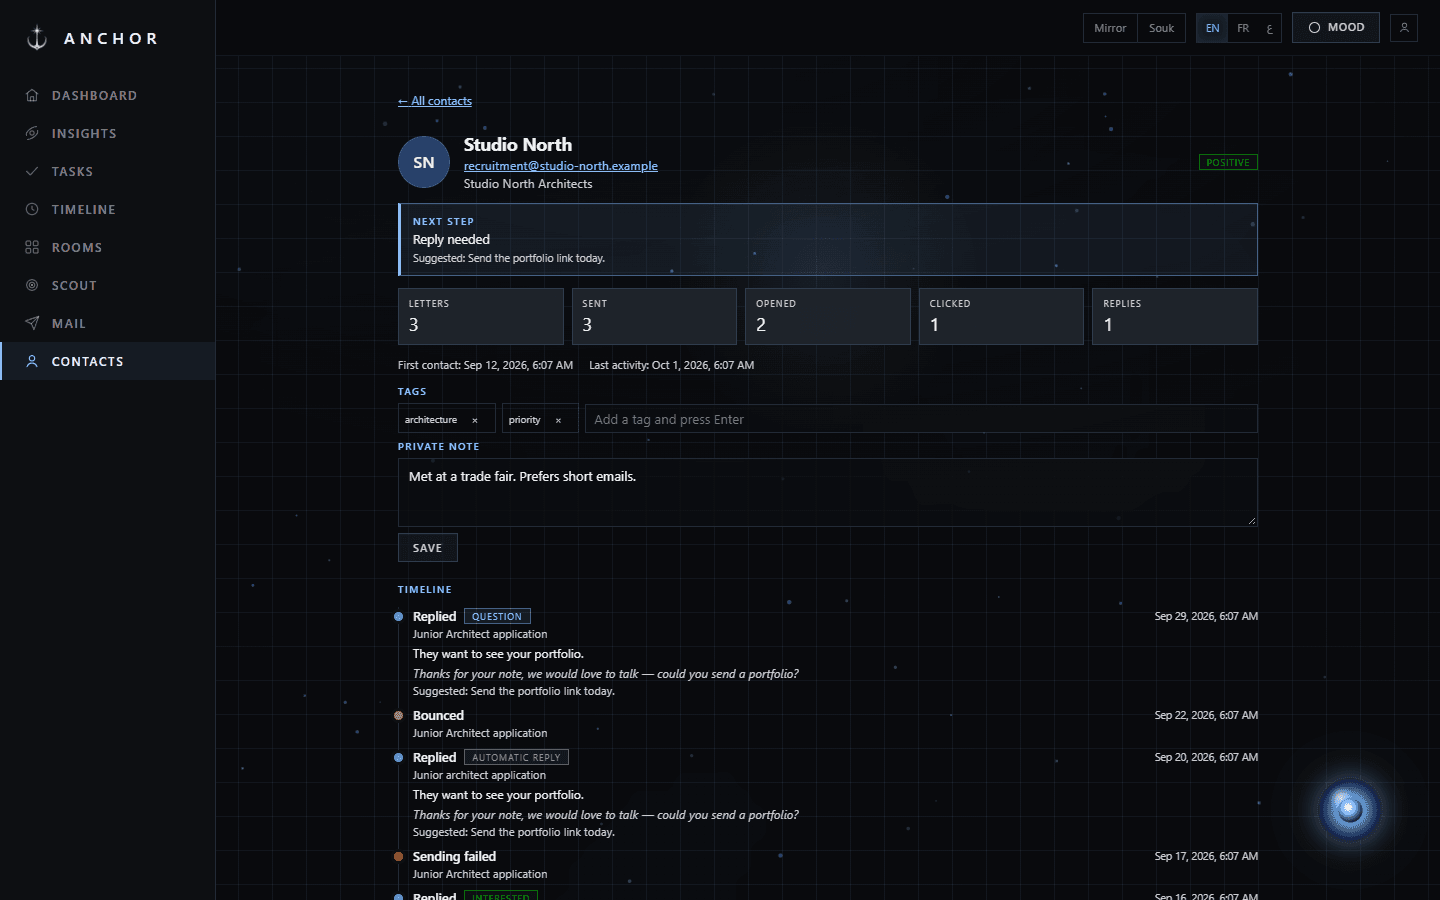Switch theme to Mirror

click(1110, 28)
